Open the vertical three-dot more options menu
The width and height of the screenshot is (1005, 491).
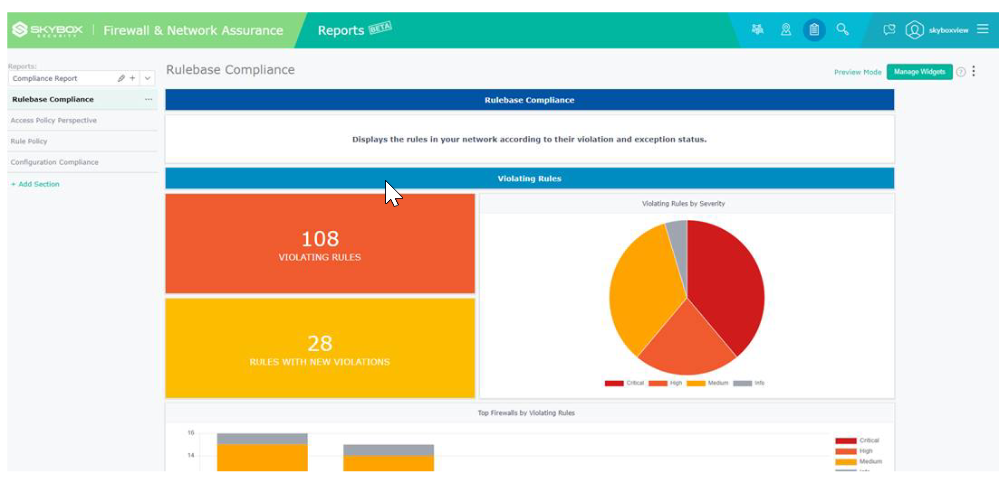[974, 72]
